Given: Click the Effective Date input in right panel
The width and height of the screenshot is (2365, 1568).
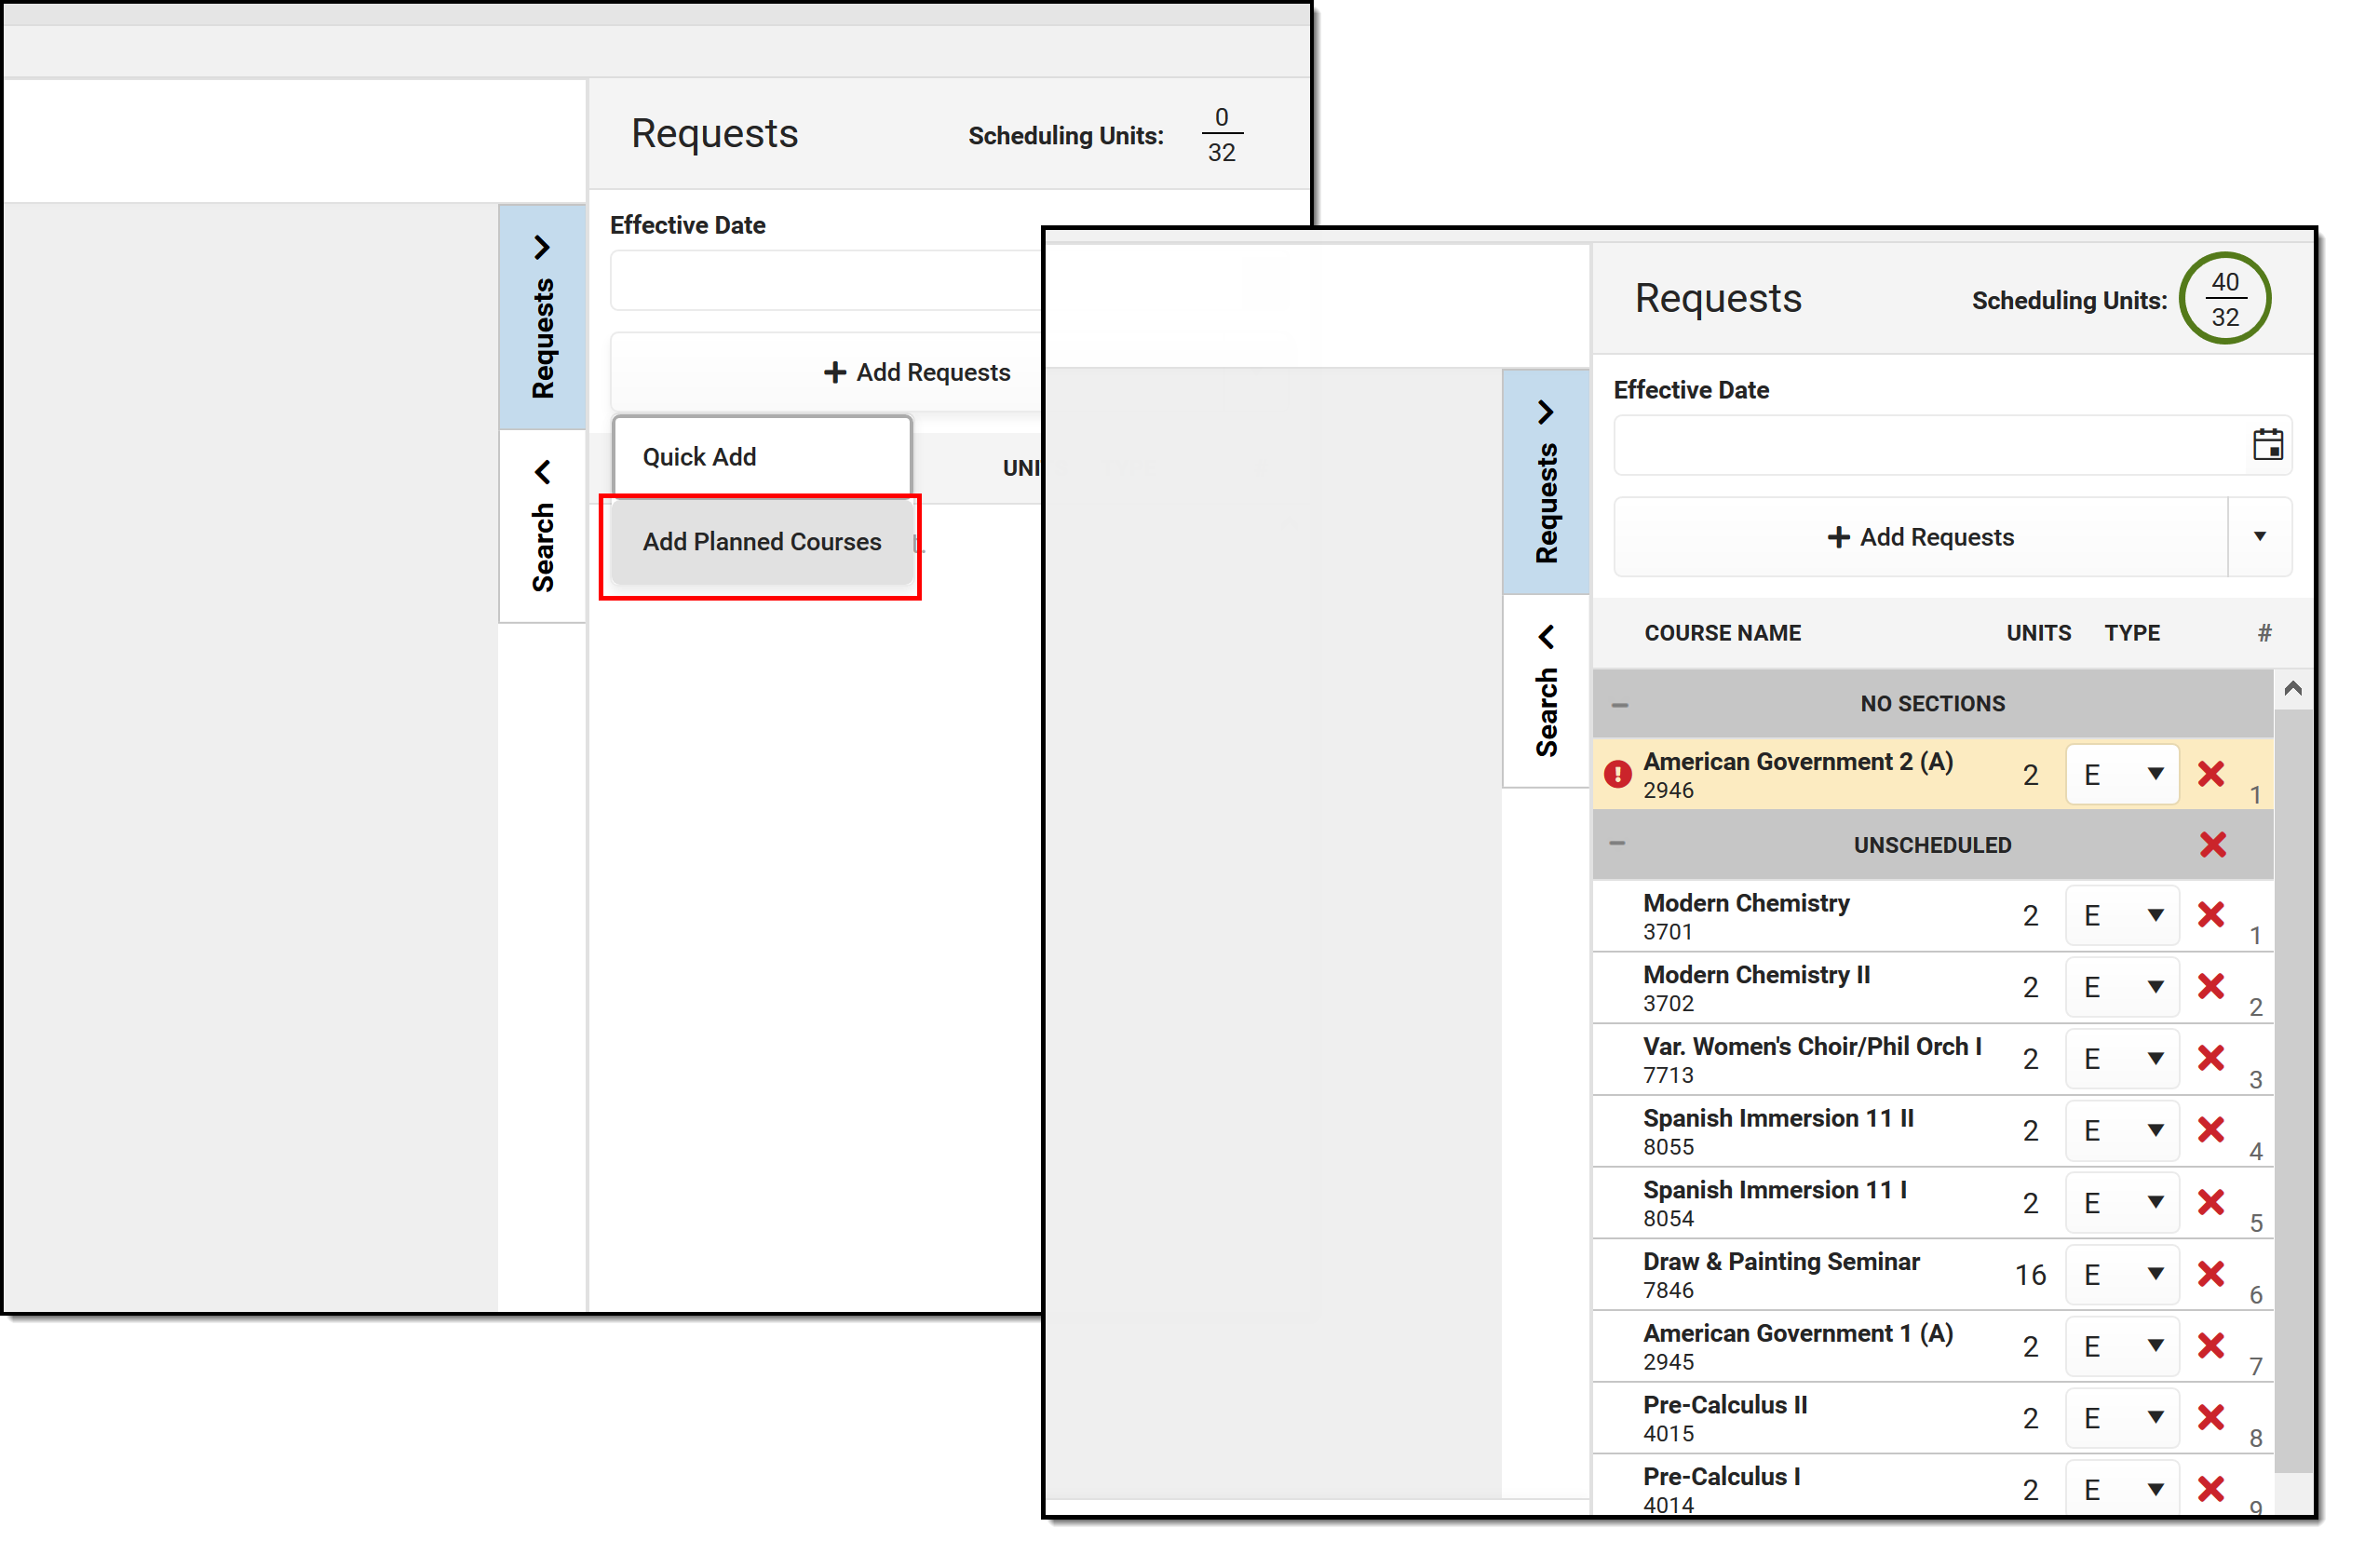Looking at the screenshot, I should pos(1925,444).
